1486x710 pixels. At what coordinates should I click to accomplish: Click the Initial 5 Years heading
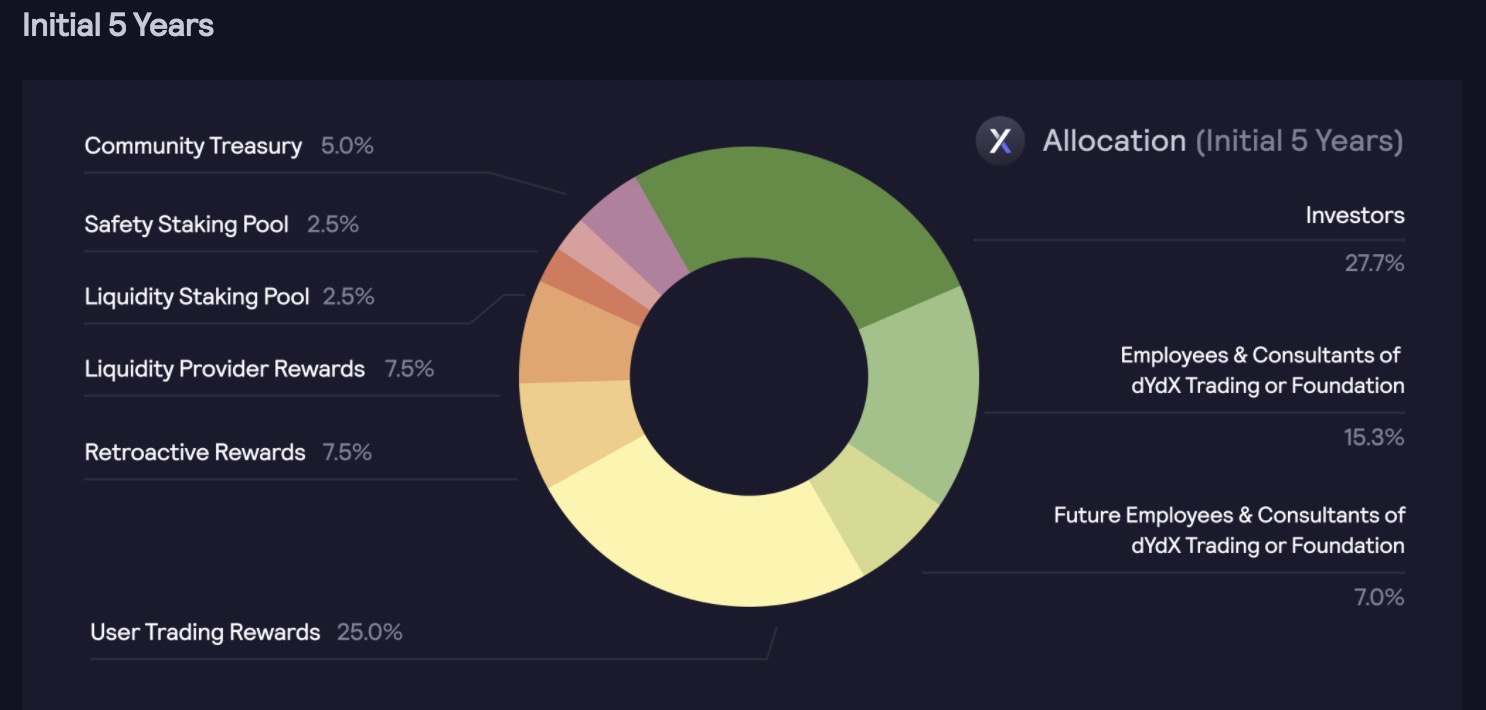tap(118, 25)
